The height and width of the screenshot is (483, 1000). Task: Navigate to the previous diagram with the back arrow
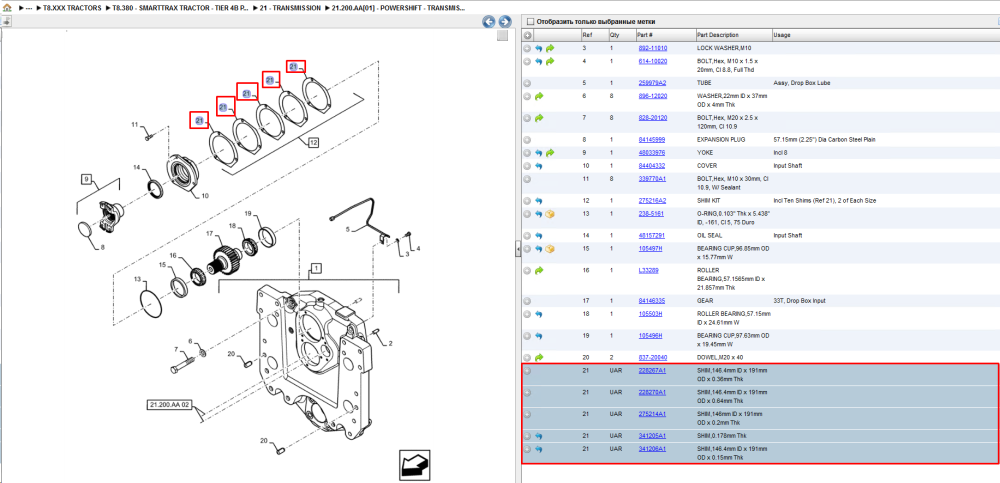click(489, 22)
